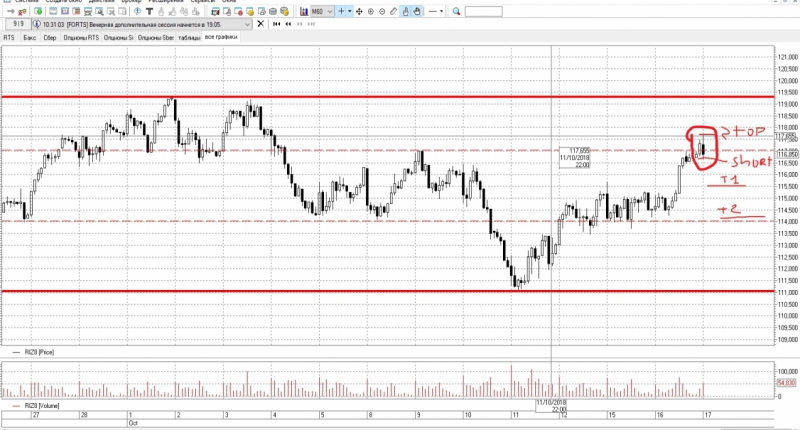
Task: Select the four-arrow move chart tool
Action: pyautogui.click(x=359, y=11)
